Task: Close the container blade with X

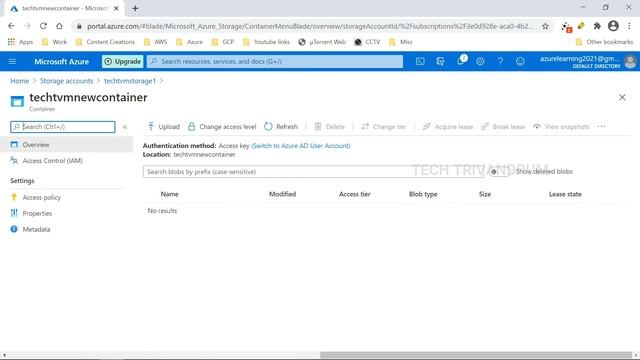Action: click(x=622, y=97)
